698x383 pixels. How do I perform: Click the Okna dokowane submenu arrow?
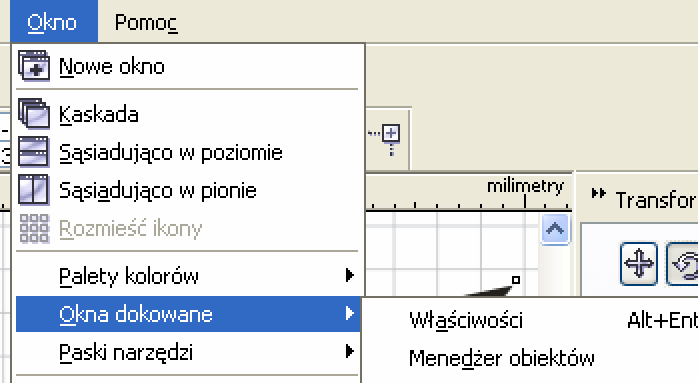point(349,314)
